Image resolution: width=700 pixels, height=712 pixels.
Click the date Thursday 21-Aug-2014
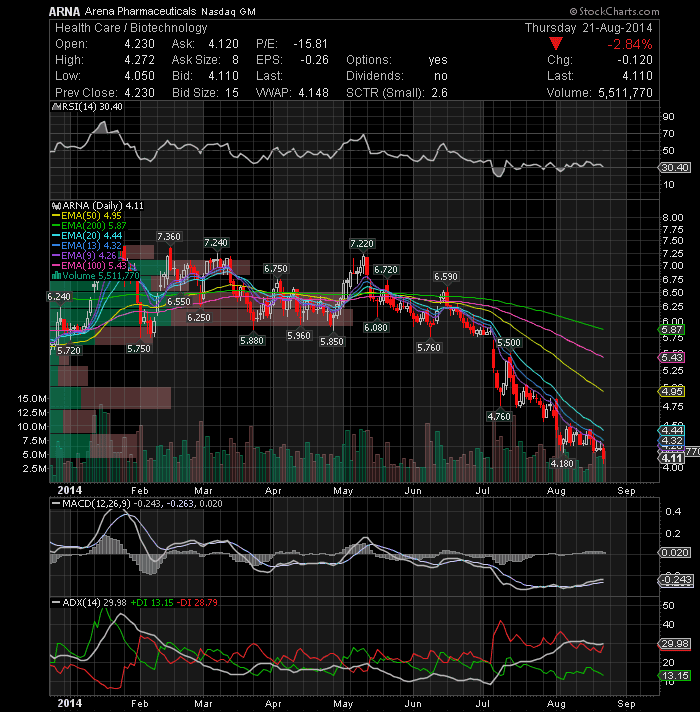pyautogui.click(x=589, y=28)
